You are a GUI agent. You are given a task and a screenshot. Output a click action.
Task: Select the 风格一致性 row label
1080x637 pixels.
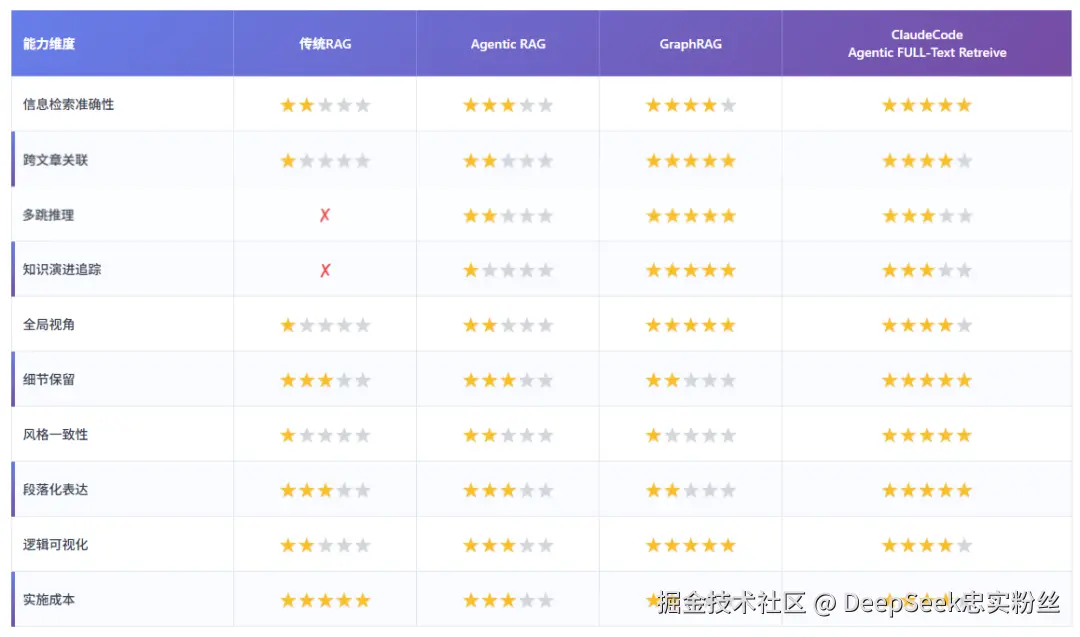[55, 435]
